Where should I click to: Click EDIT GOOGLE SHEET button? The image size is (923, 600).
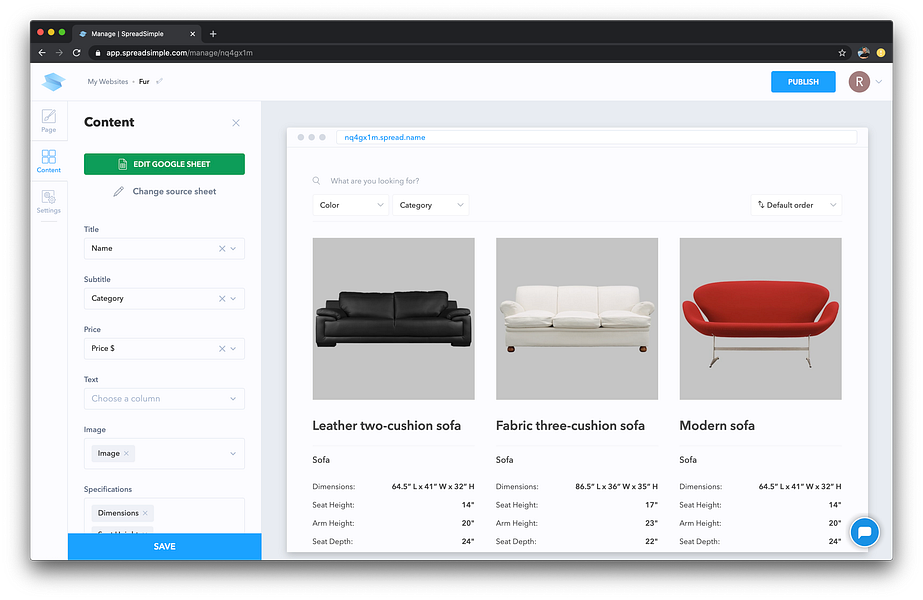tap(164, 164)
